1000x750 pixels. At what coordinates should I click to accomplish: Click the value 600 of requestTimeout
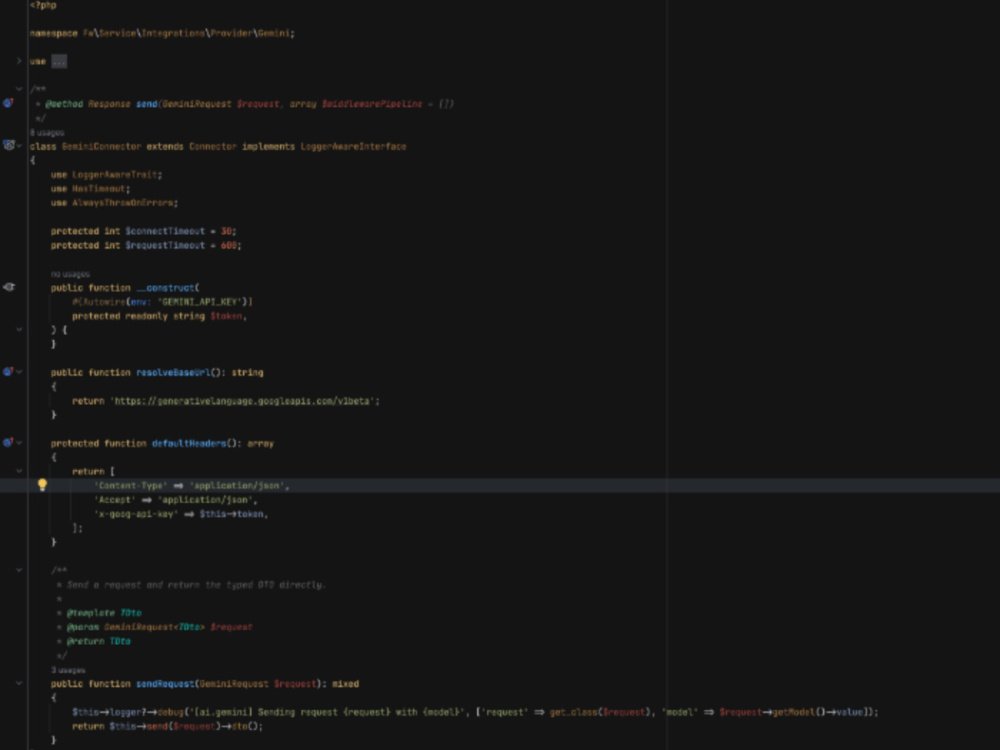pyautogui.click(x=228, y=245)
